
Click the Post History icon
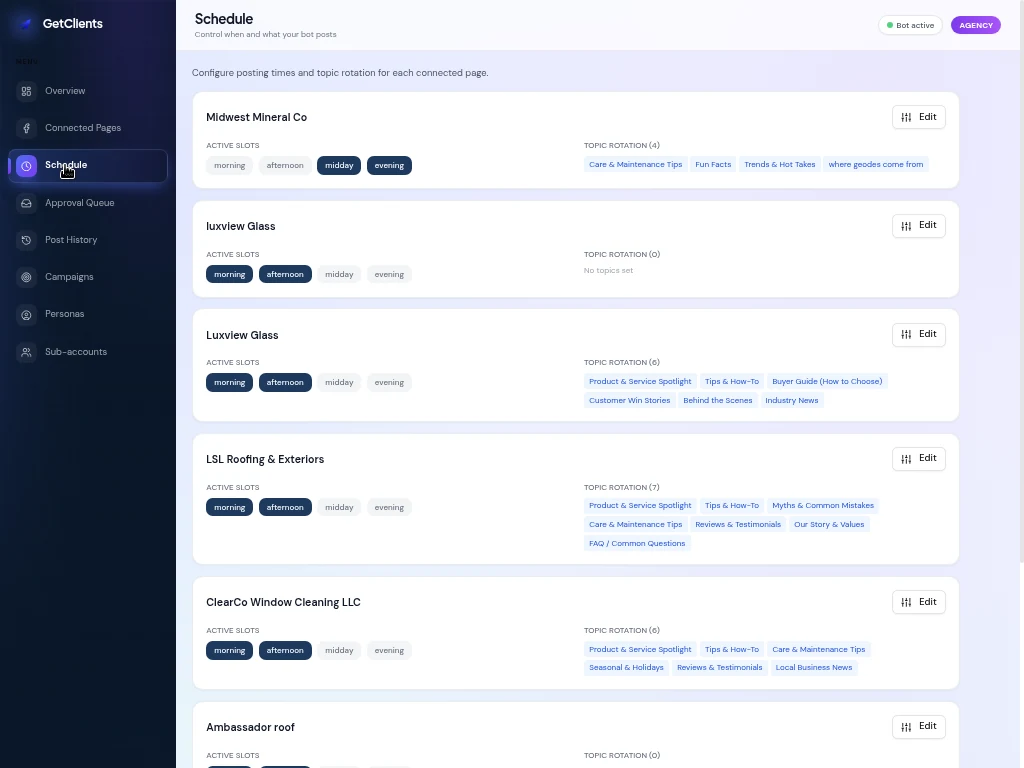tap(26, 240)
